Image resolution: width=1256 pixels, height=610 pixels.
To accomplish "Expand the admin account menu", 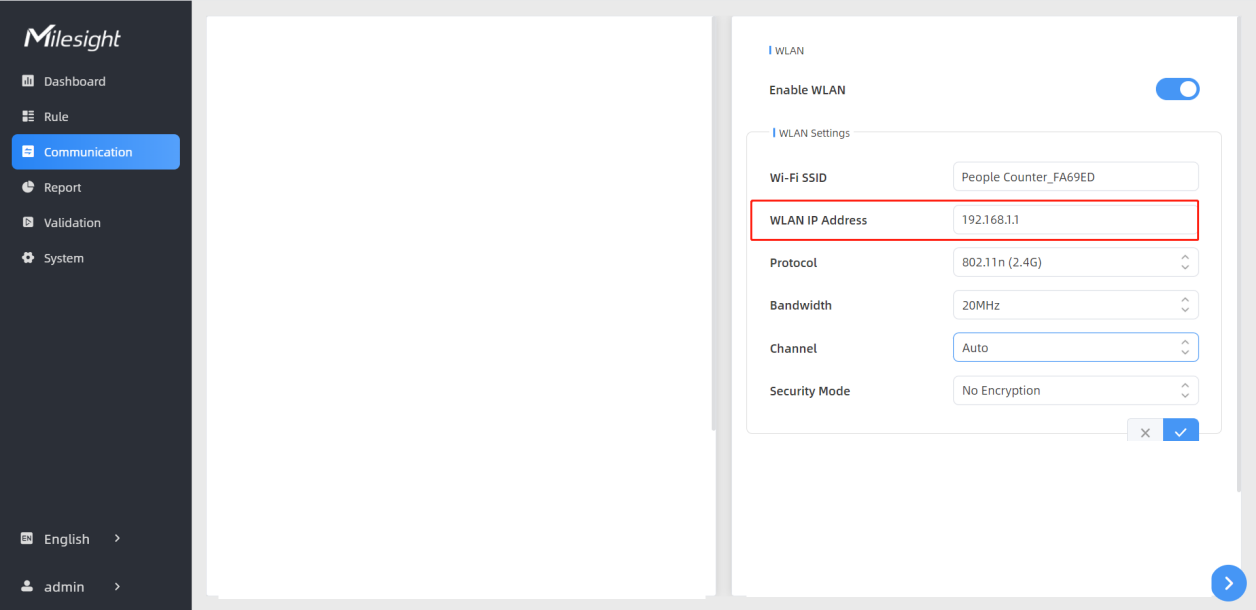I will coord(70,587).
